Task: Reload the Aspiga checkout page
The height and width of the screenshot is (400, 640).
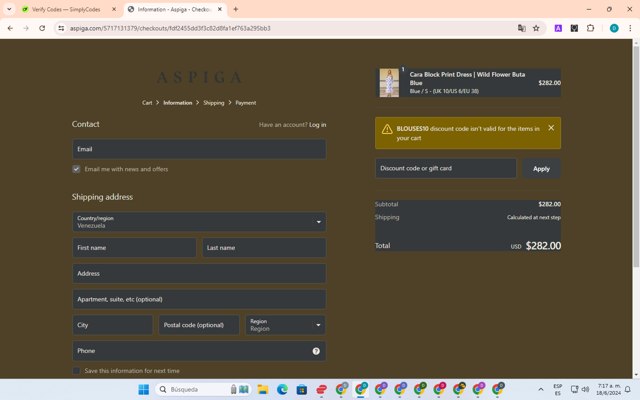Action: pyautogui.click(x=42, y=28)
